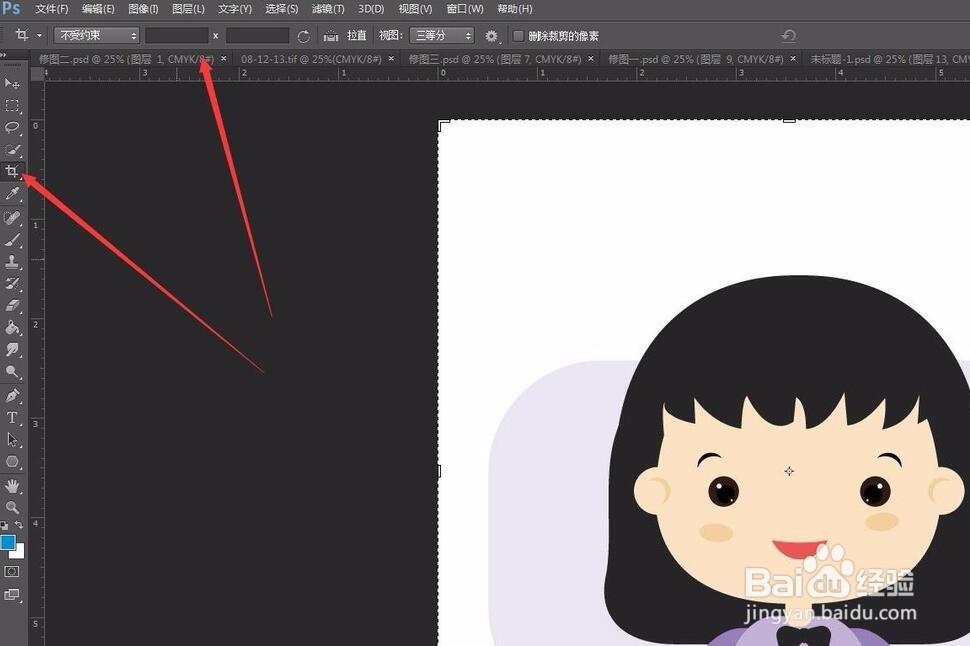Screen dimensions: 970x646
Task: Select the Brush tool
Action: [12, 240]
